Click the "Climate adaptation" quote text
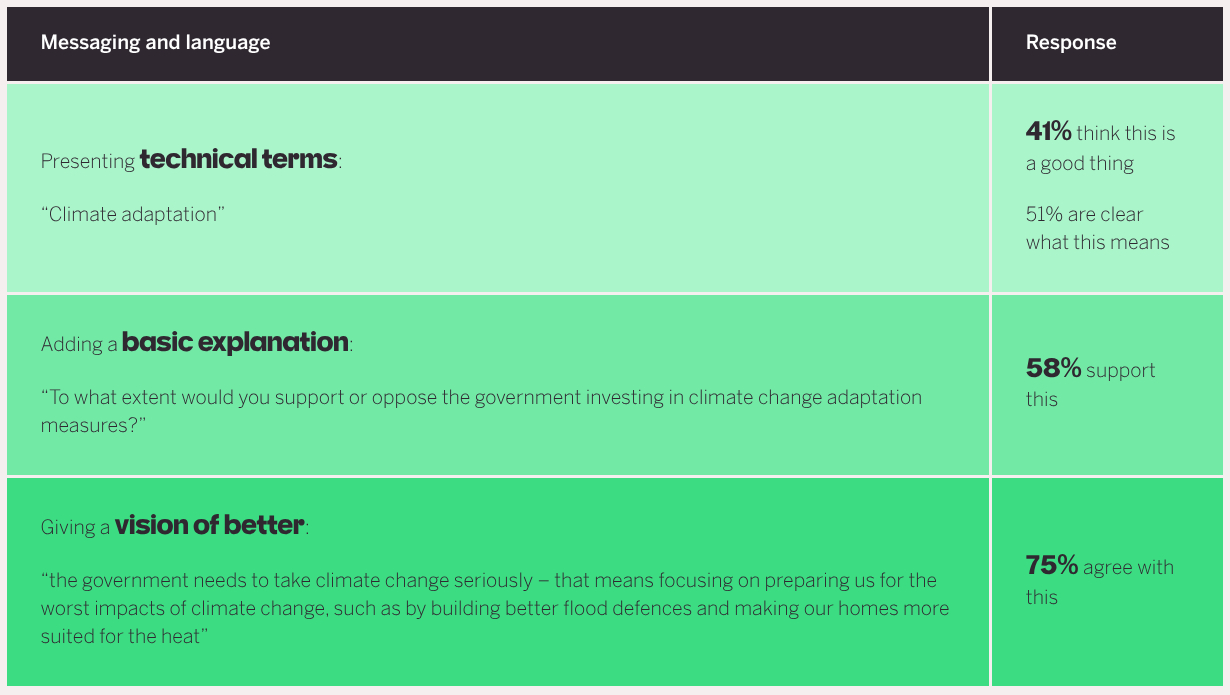Viewport: 1230px width, 695px height. pos(132,214)
